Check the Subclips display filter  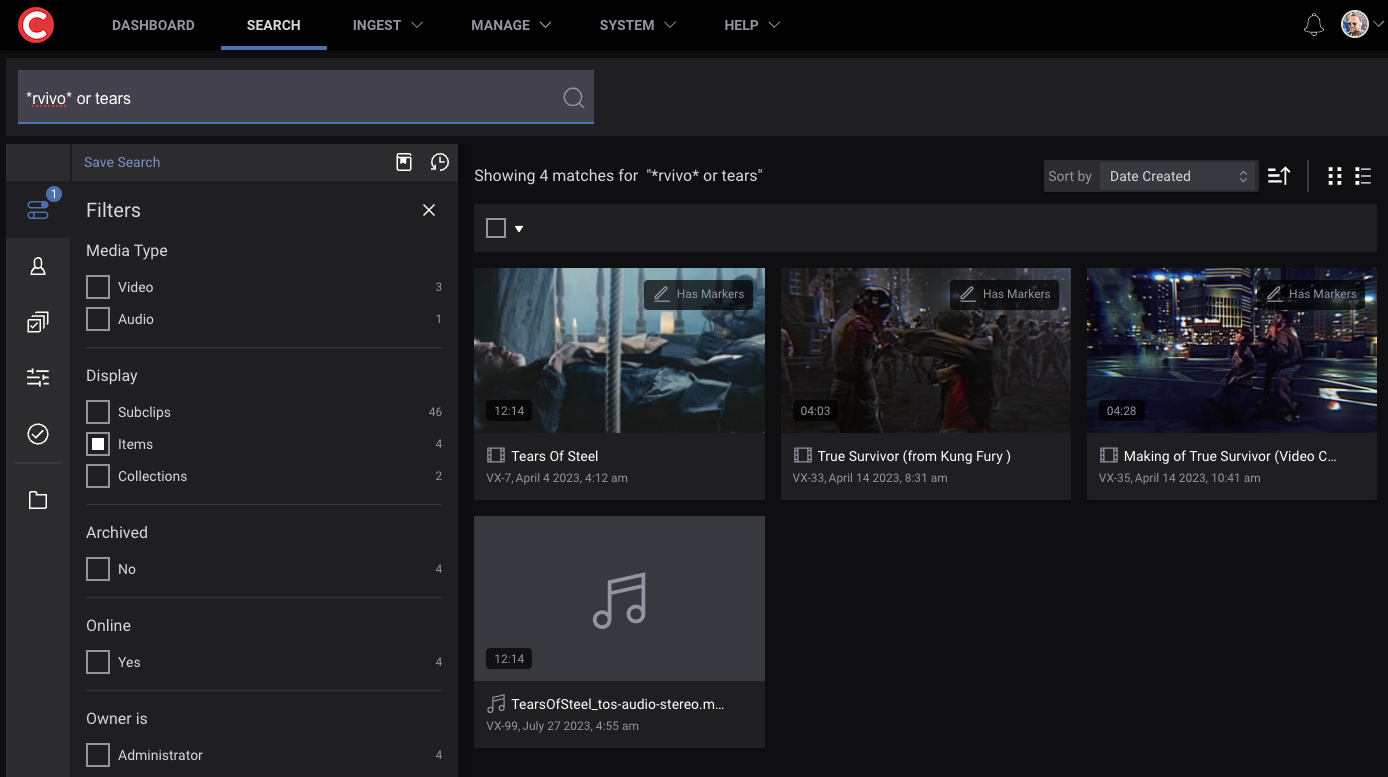point(98,412)
